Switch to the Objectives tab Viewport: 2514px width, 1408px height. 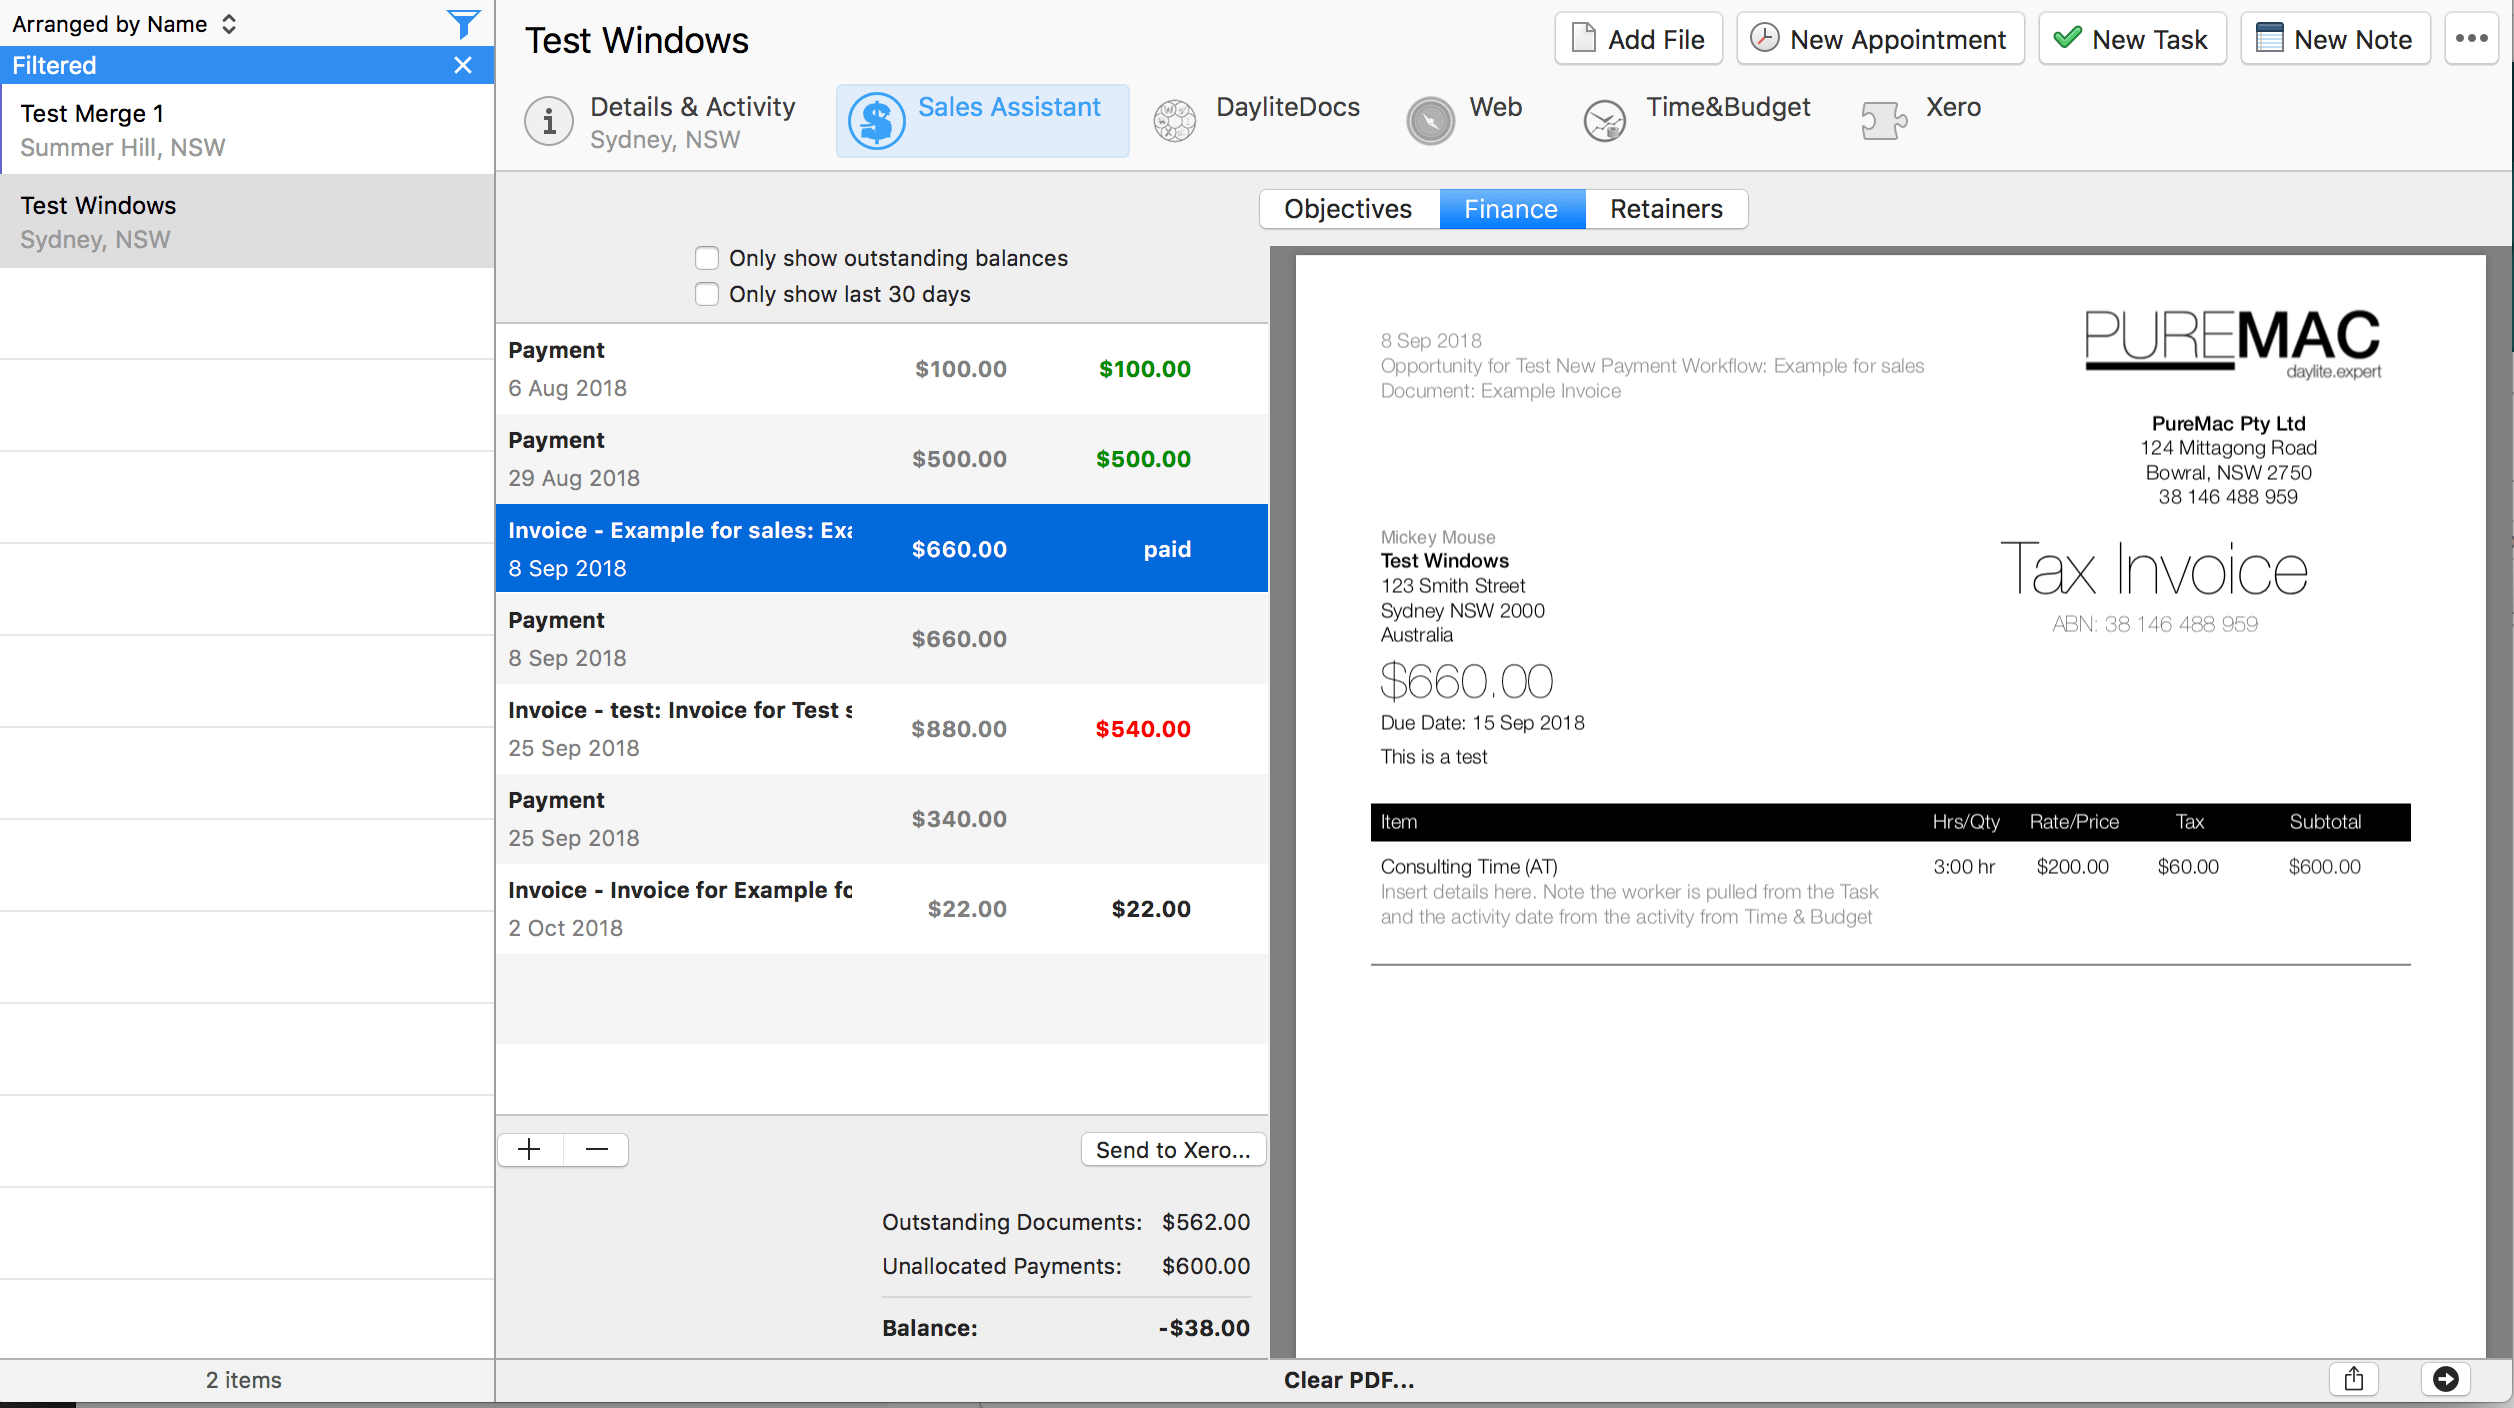1347,209
